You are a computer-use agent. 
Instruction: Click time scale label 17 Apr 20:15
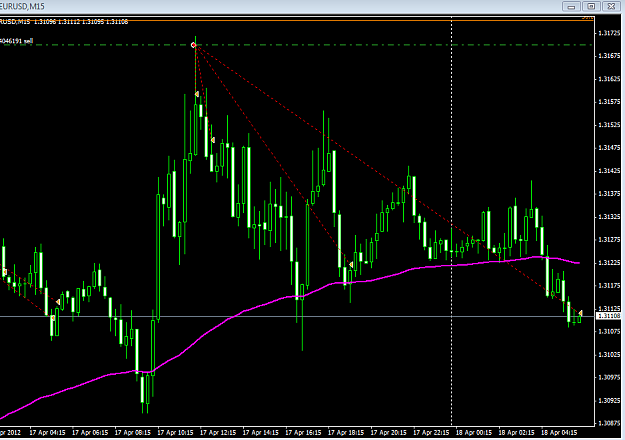point(389,432)
